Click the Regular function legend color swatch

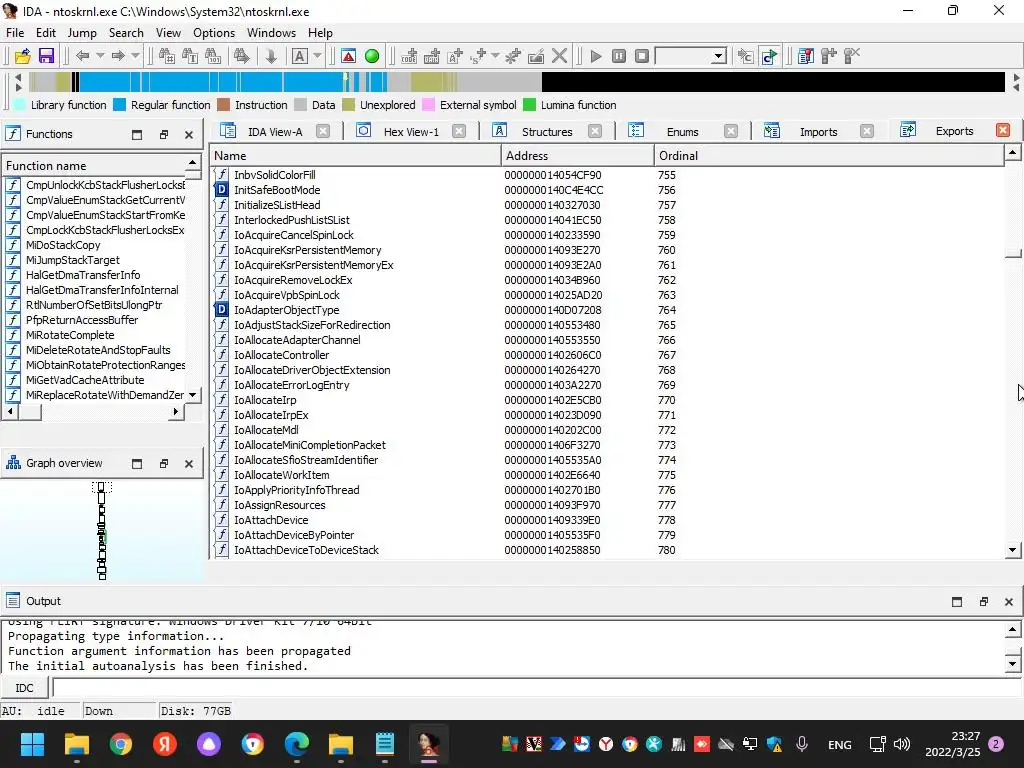click(x=119, y=105)
